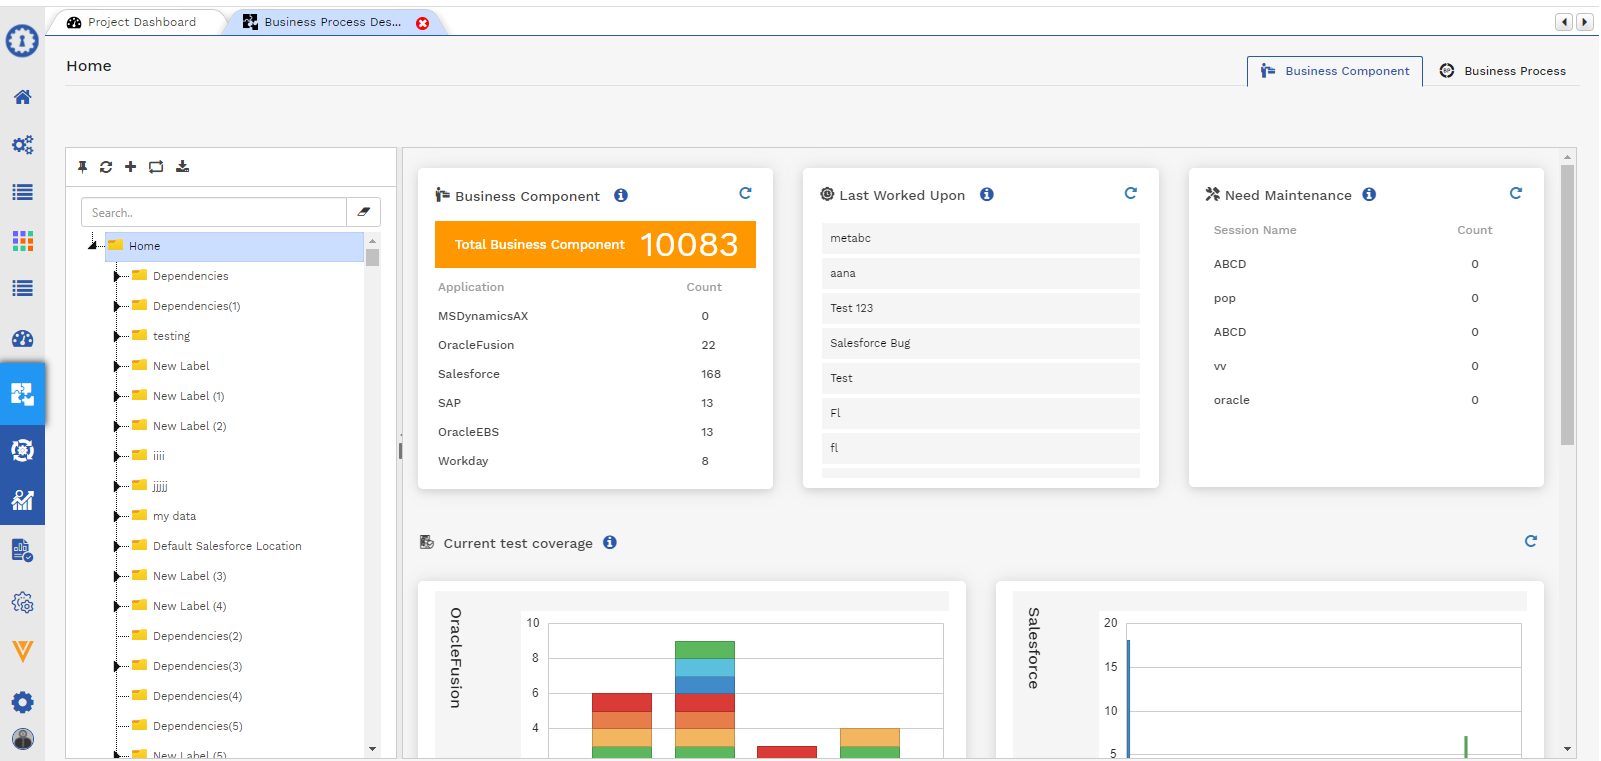Add new item with plus icon
The width and height of the screenshot is (1601, 761).
coord(130,167)
